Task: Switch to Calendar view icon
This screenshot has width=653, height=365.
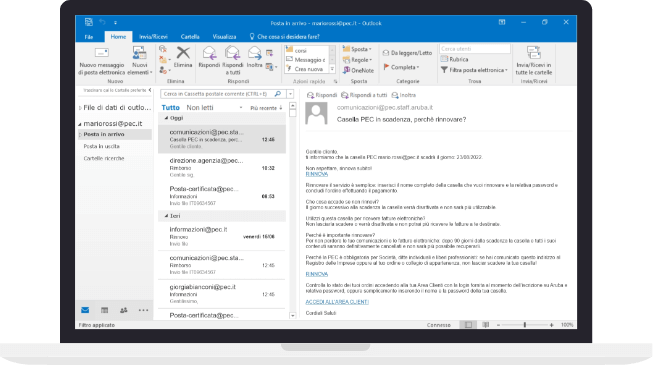Action: pos(105,310)
